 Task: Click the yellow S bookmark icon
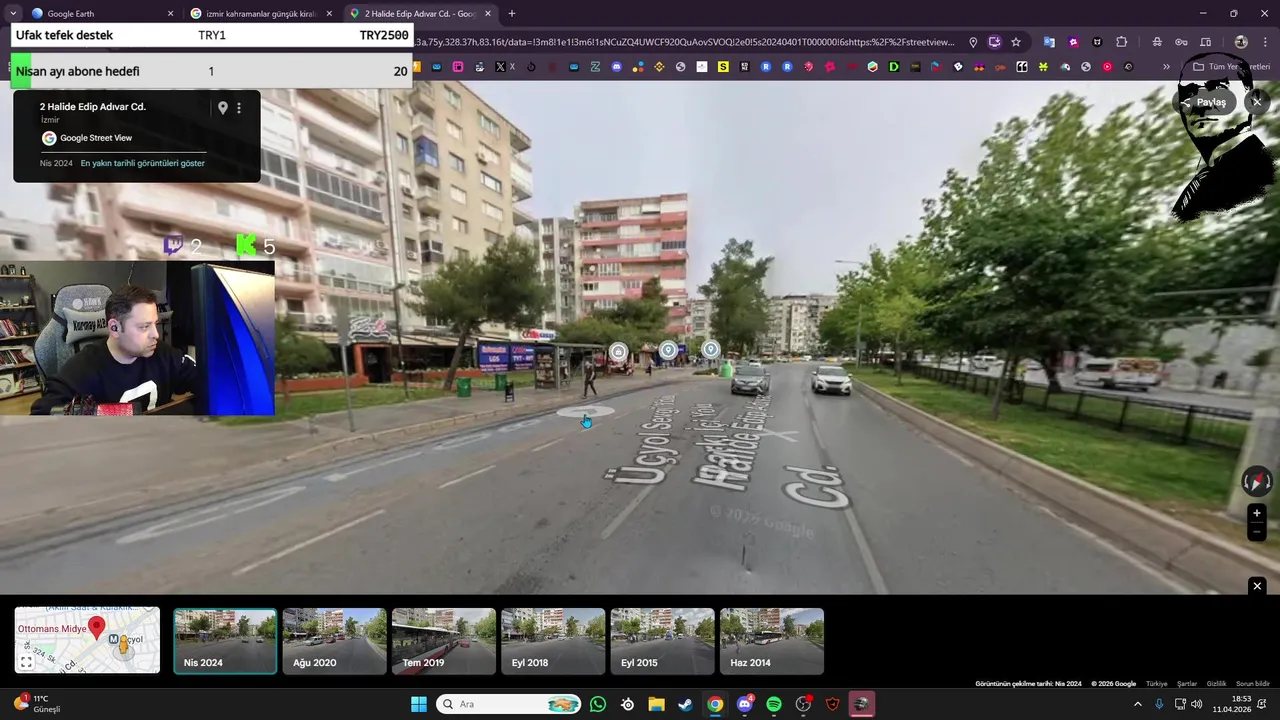pyautogui.click(x=723, y=67)
